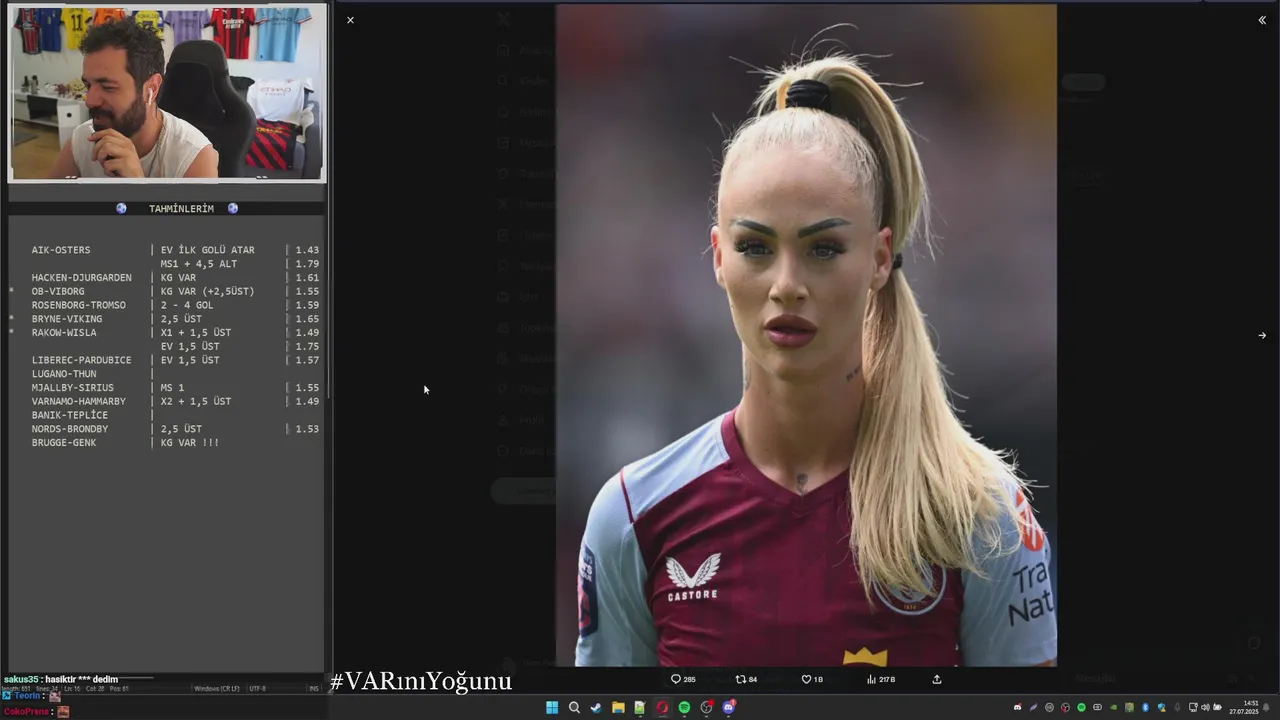Viewport: 1280px width, 720px height.
Task: Open replies via the 285 comment icon
Action: coord(683,679)
